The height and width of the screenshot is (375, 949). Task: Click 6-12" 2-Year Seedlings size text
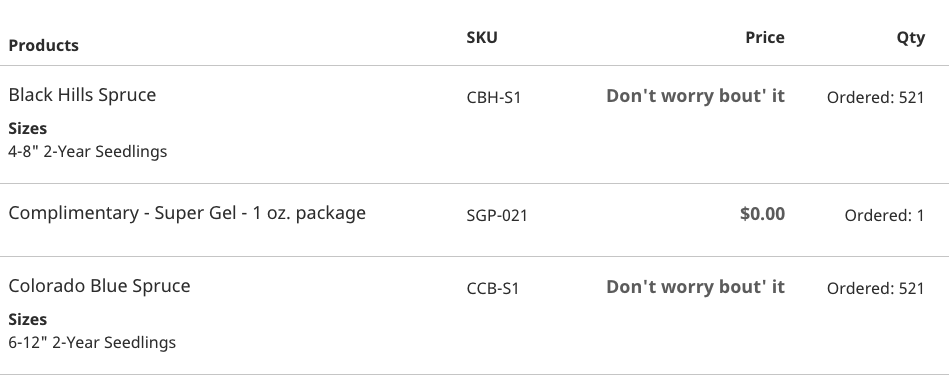(x=92, y=342)
